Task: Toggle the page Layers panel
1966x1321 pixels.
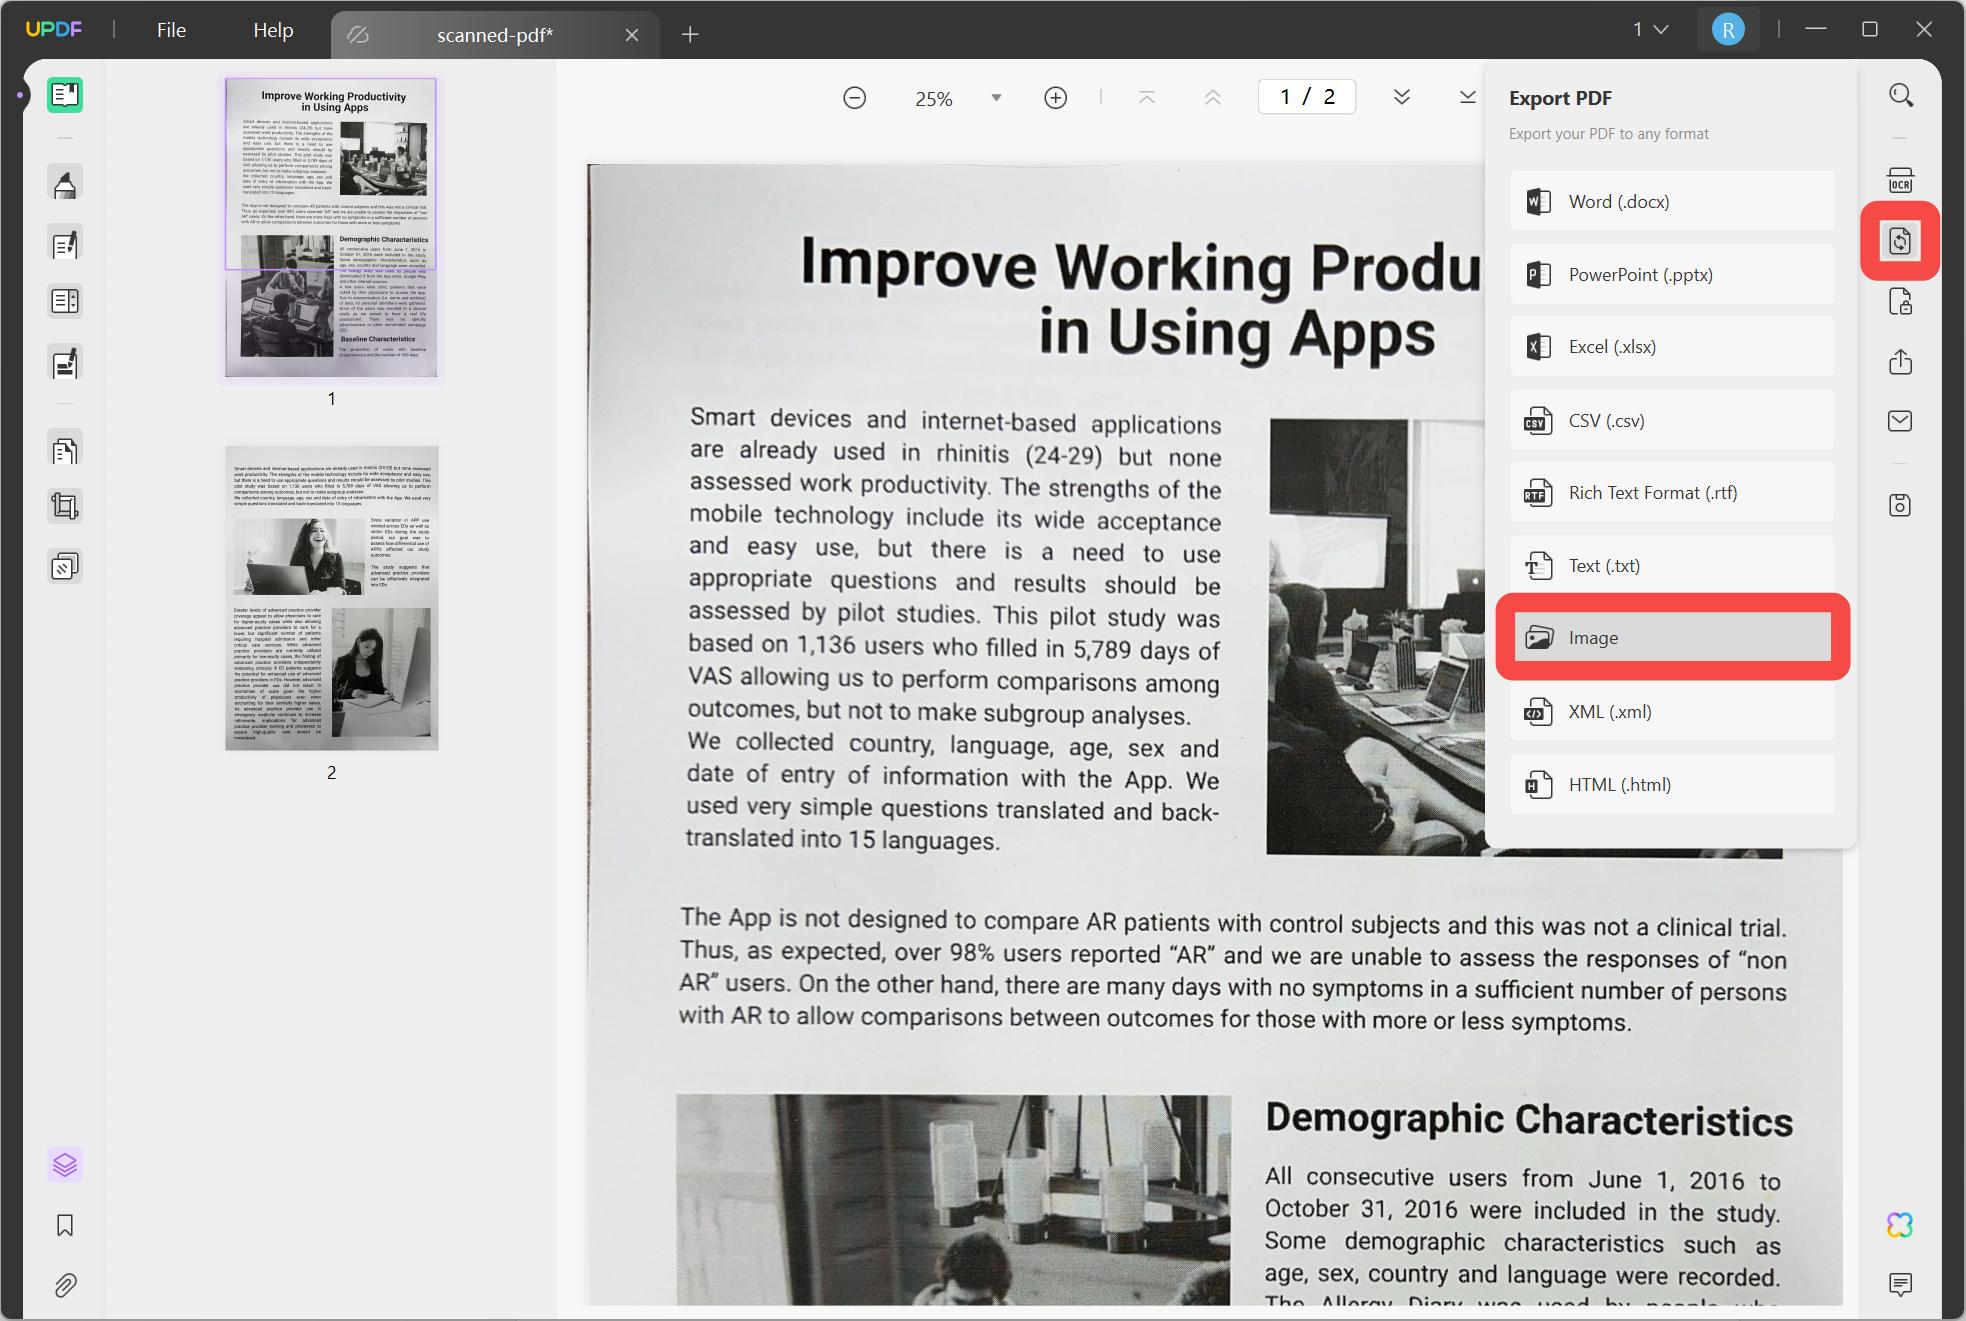Action: point(65,1165)
